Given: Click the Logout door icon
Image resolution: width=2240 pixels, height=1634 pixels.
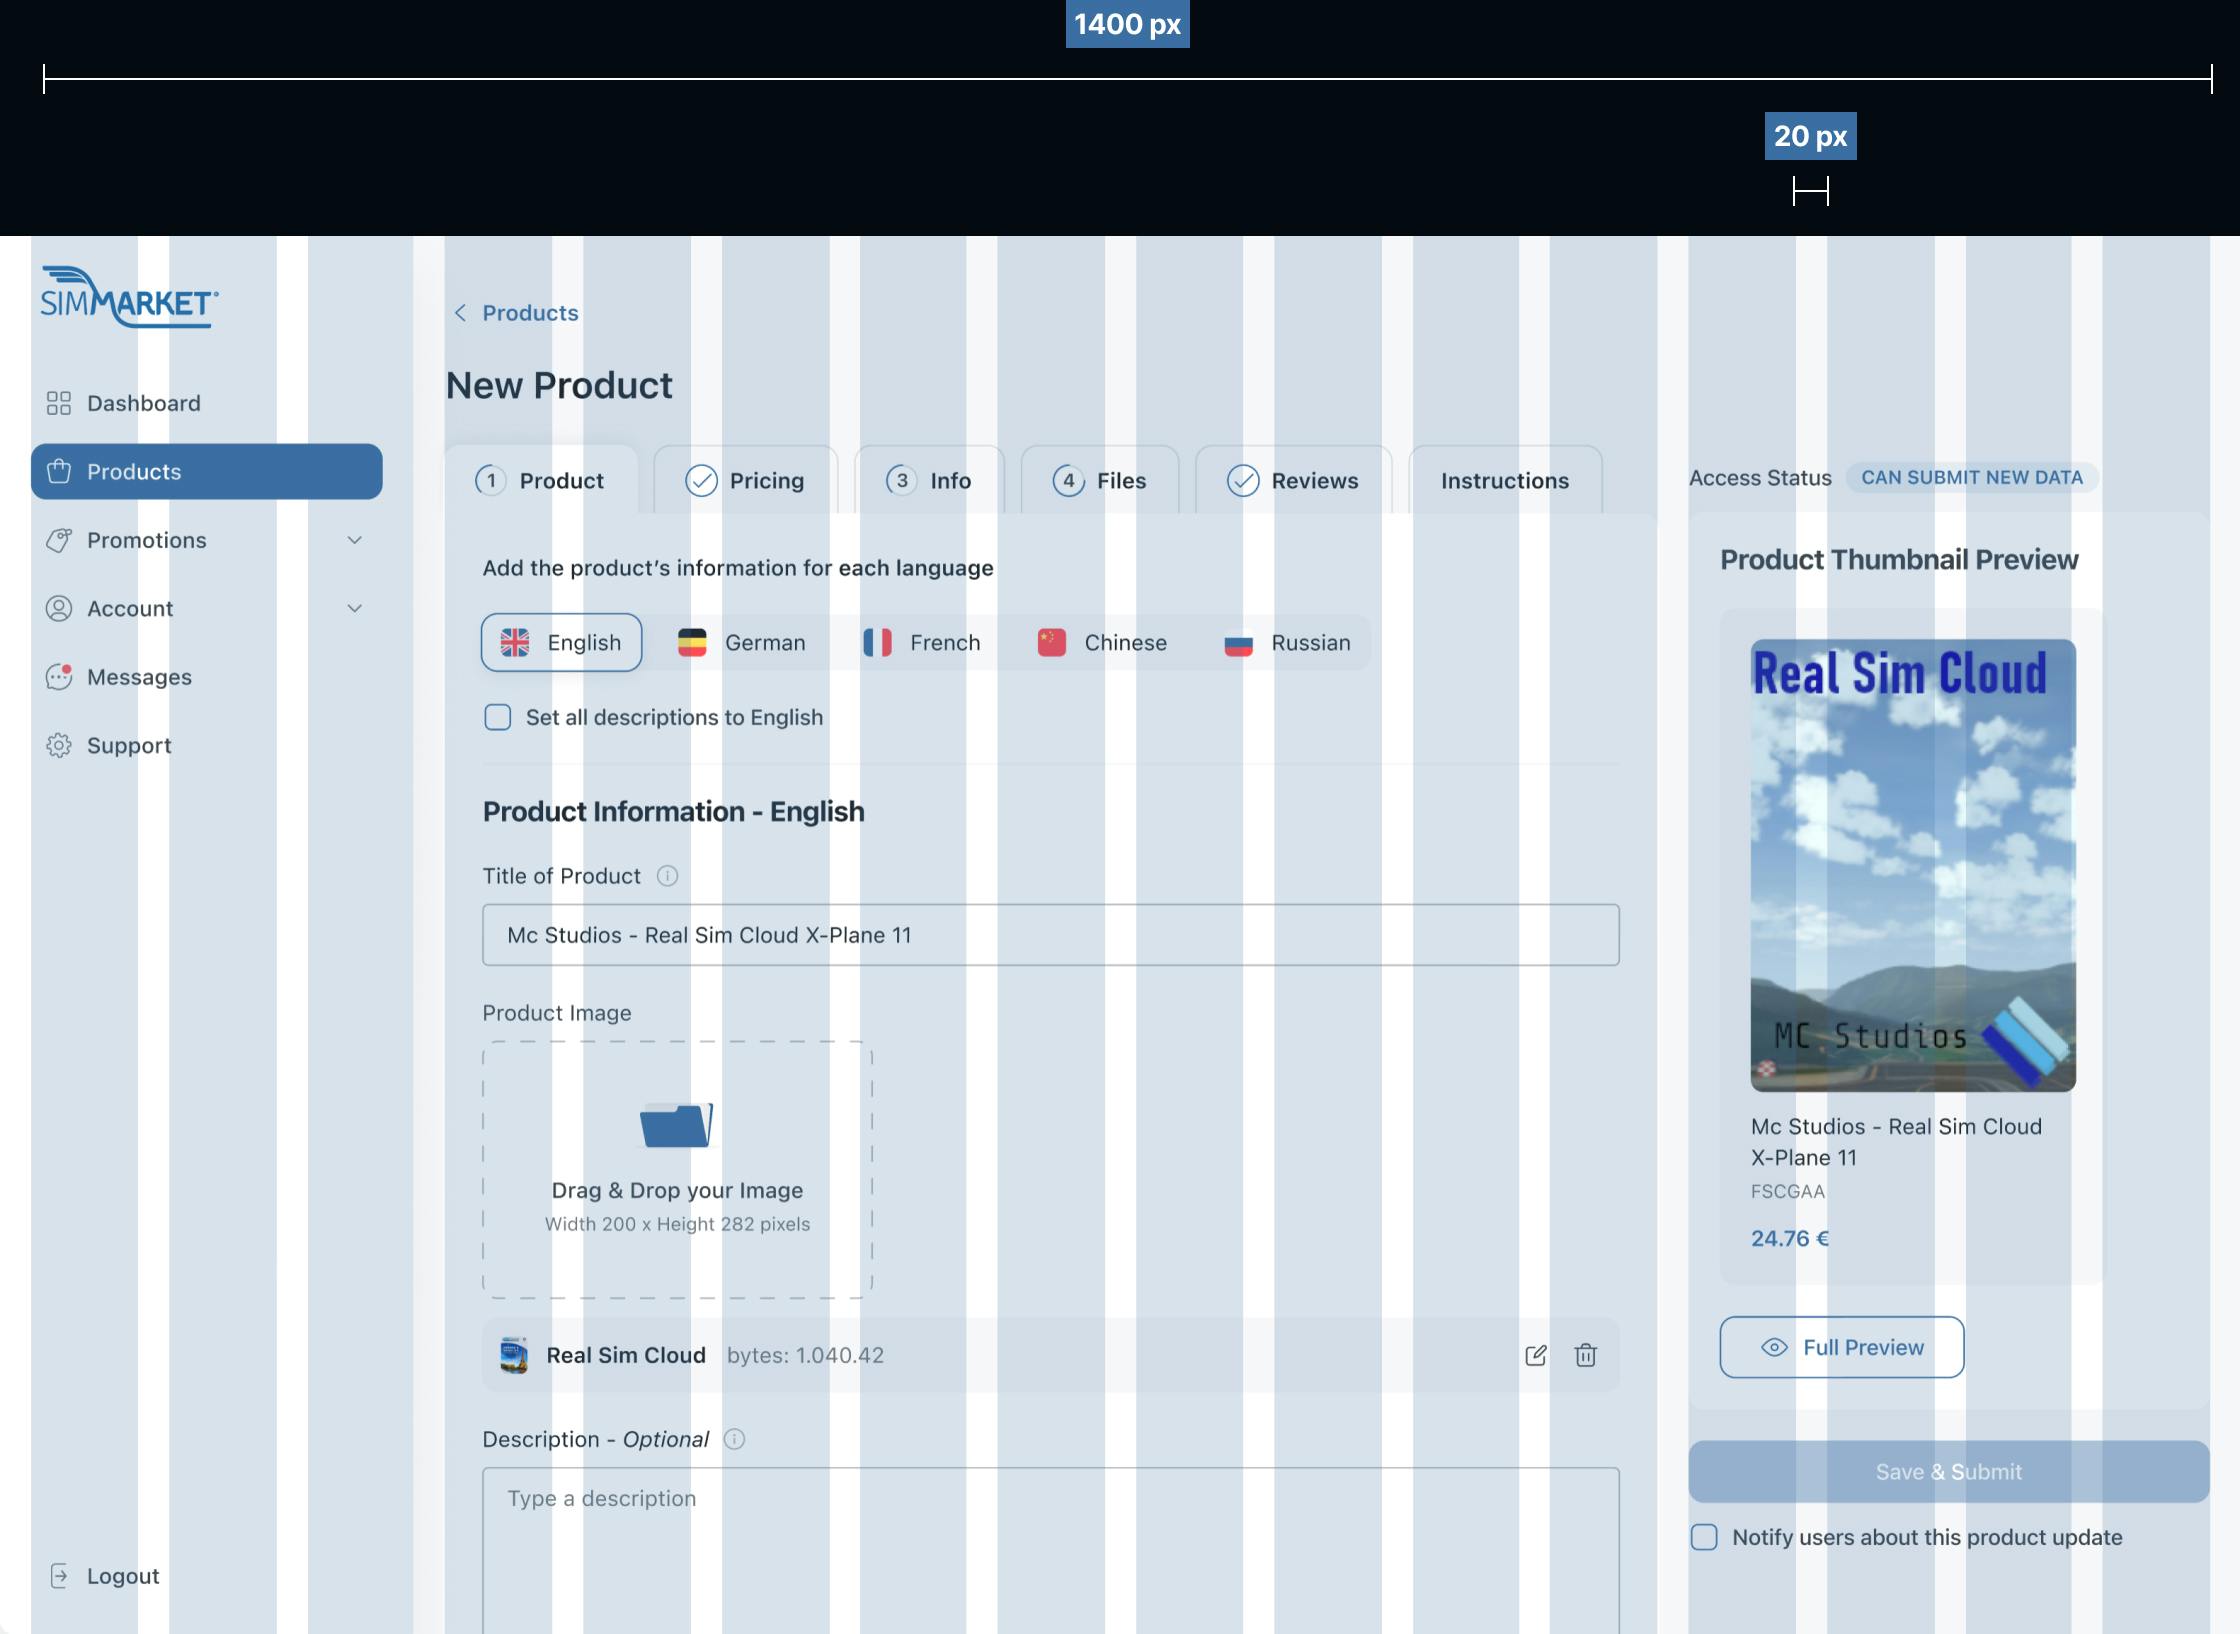Looking at the screenshot, I should pyautogui.click(x=59, y=1576).
